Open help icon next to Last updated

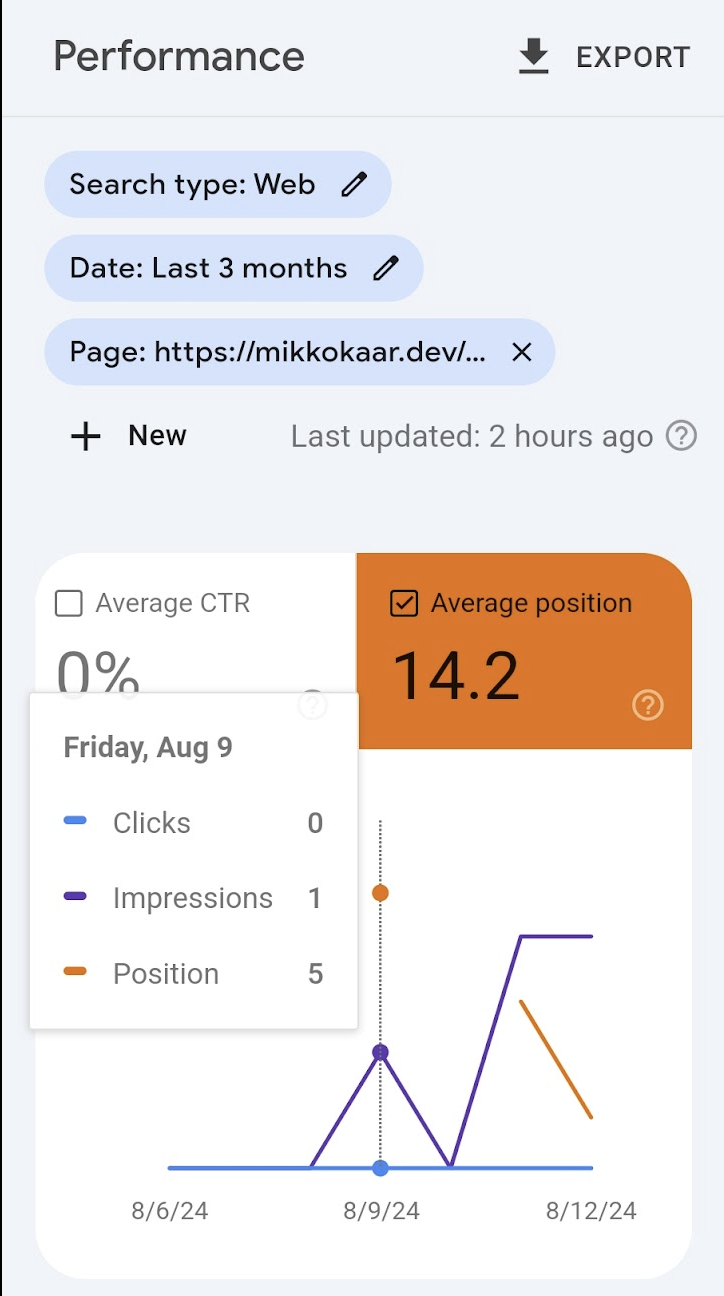(681, 436)
